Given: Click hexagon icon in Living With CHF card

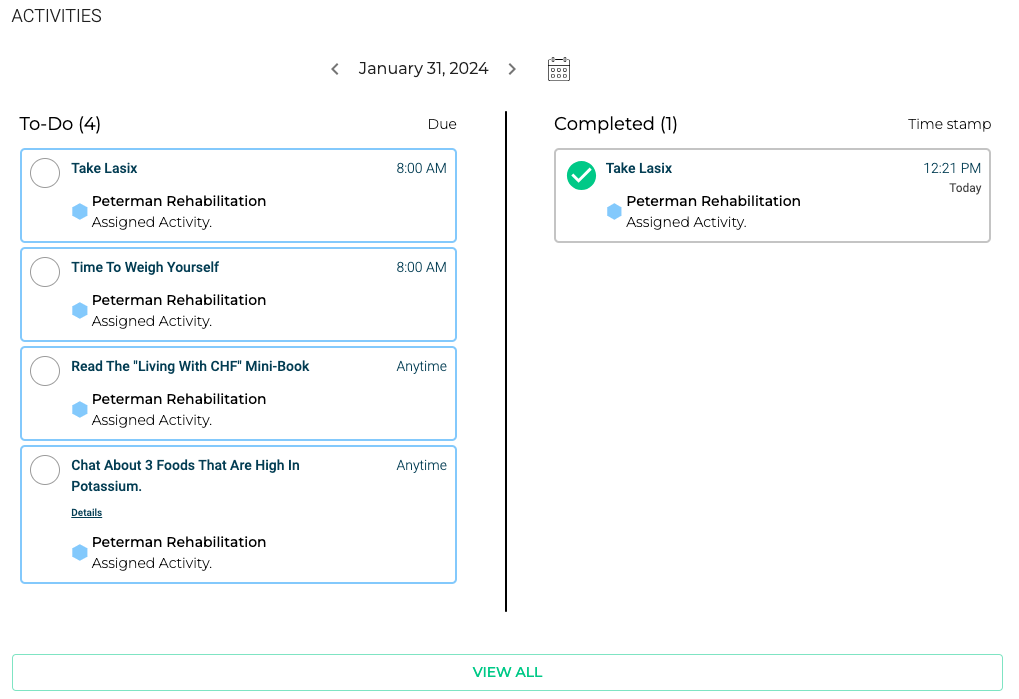Looking at the screenshot, I should [79, 409].
